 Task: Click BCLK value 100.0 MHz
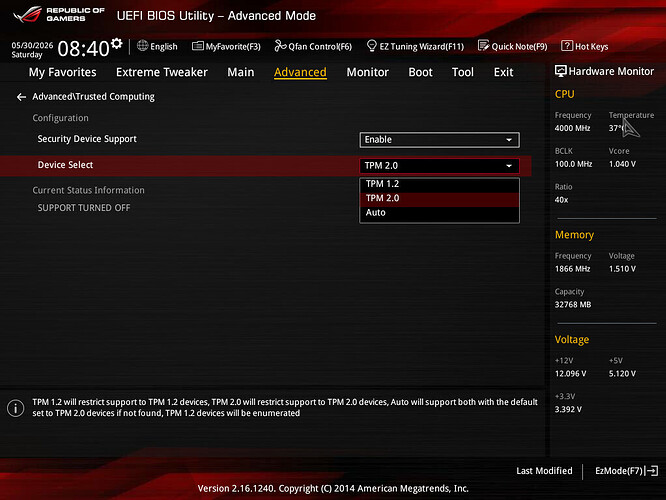pos(573,164)
